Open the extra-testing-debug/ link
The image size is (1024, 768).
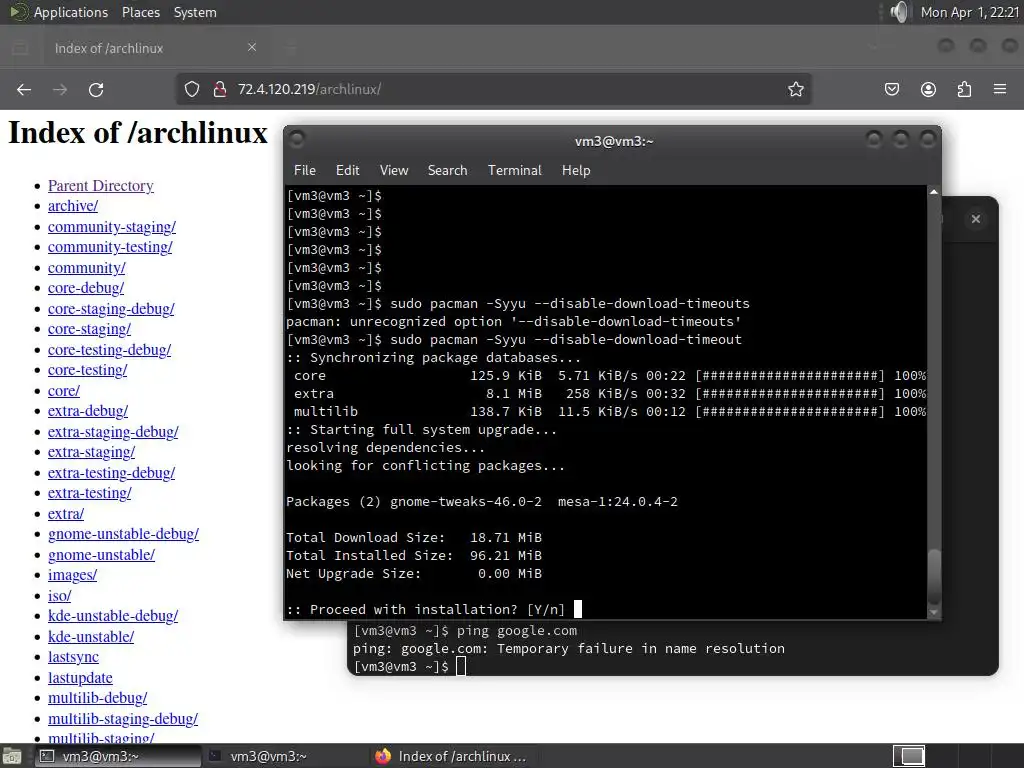[x=111, y=473]
